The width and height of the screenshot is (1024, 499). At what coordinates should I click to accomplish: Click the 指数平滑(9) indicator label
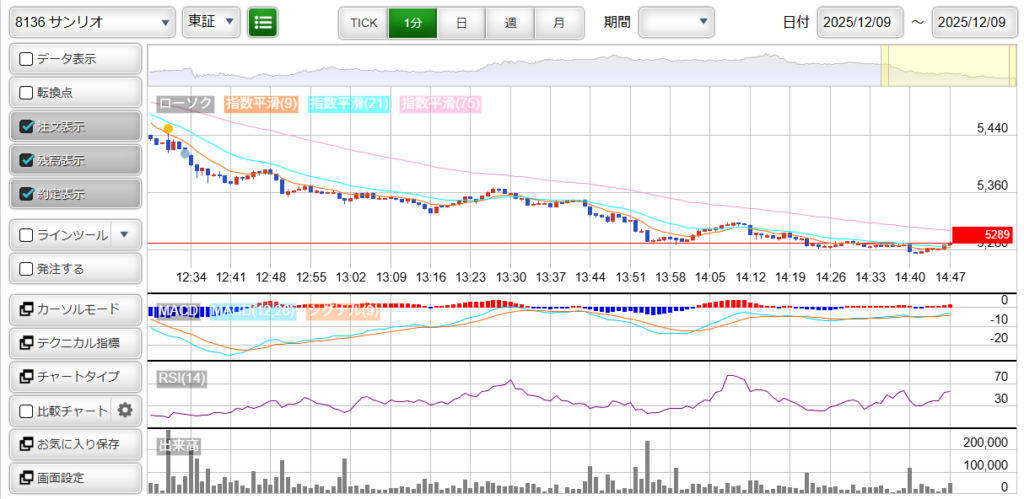coord(261,103)
